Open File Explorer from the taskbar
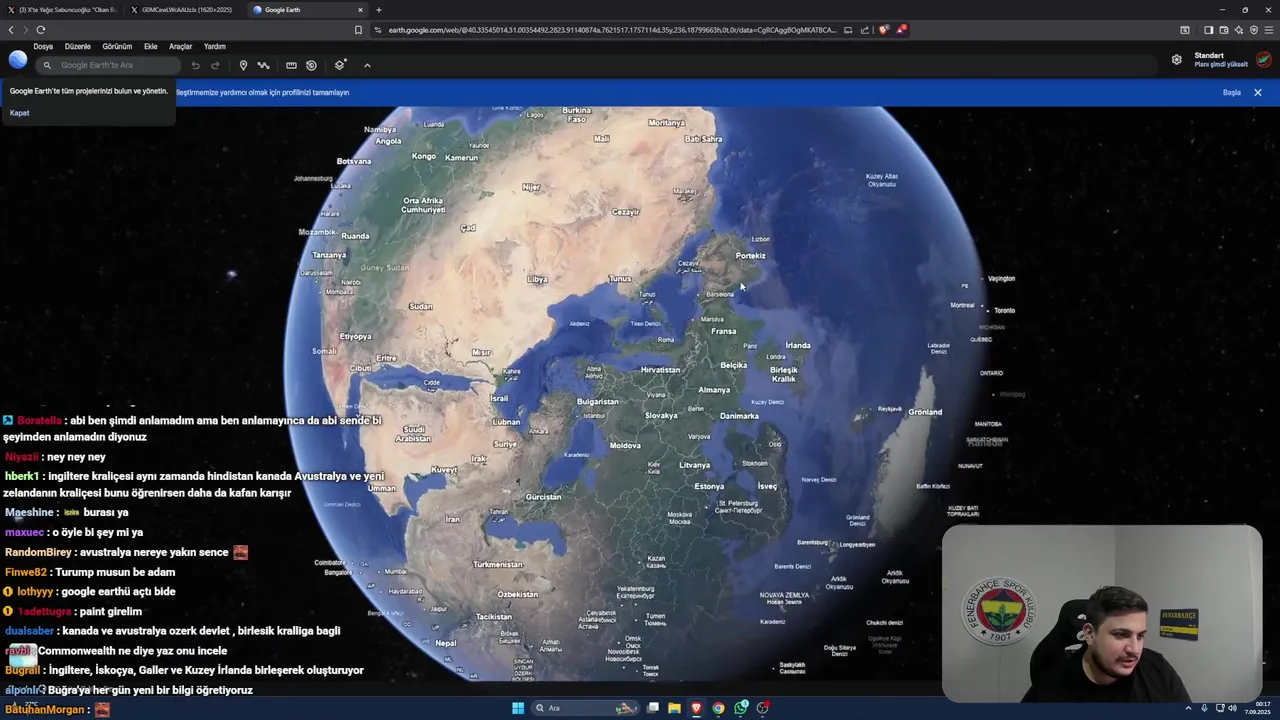This screenshot has height=720, width=1280. (x=674, y=708)
